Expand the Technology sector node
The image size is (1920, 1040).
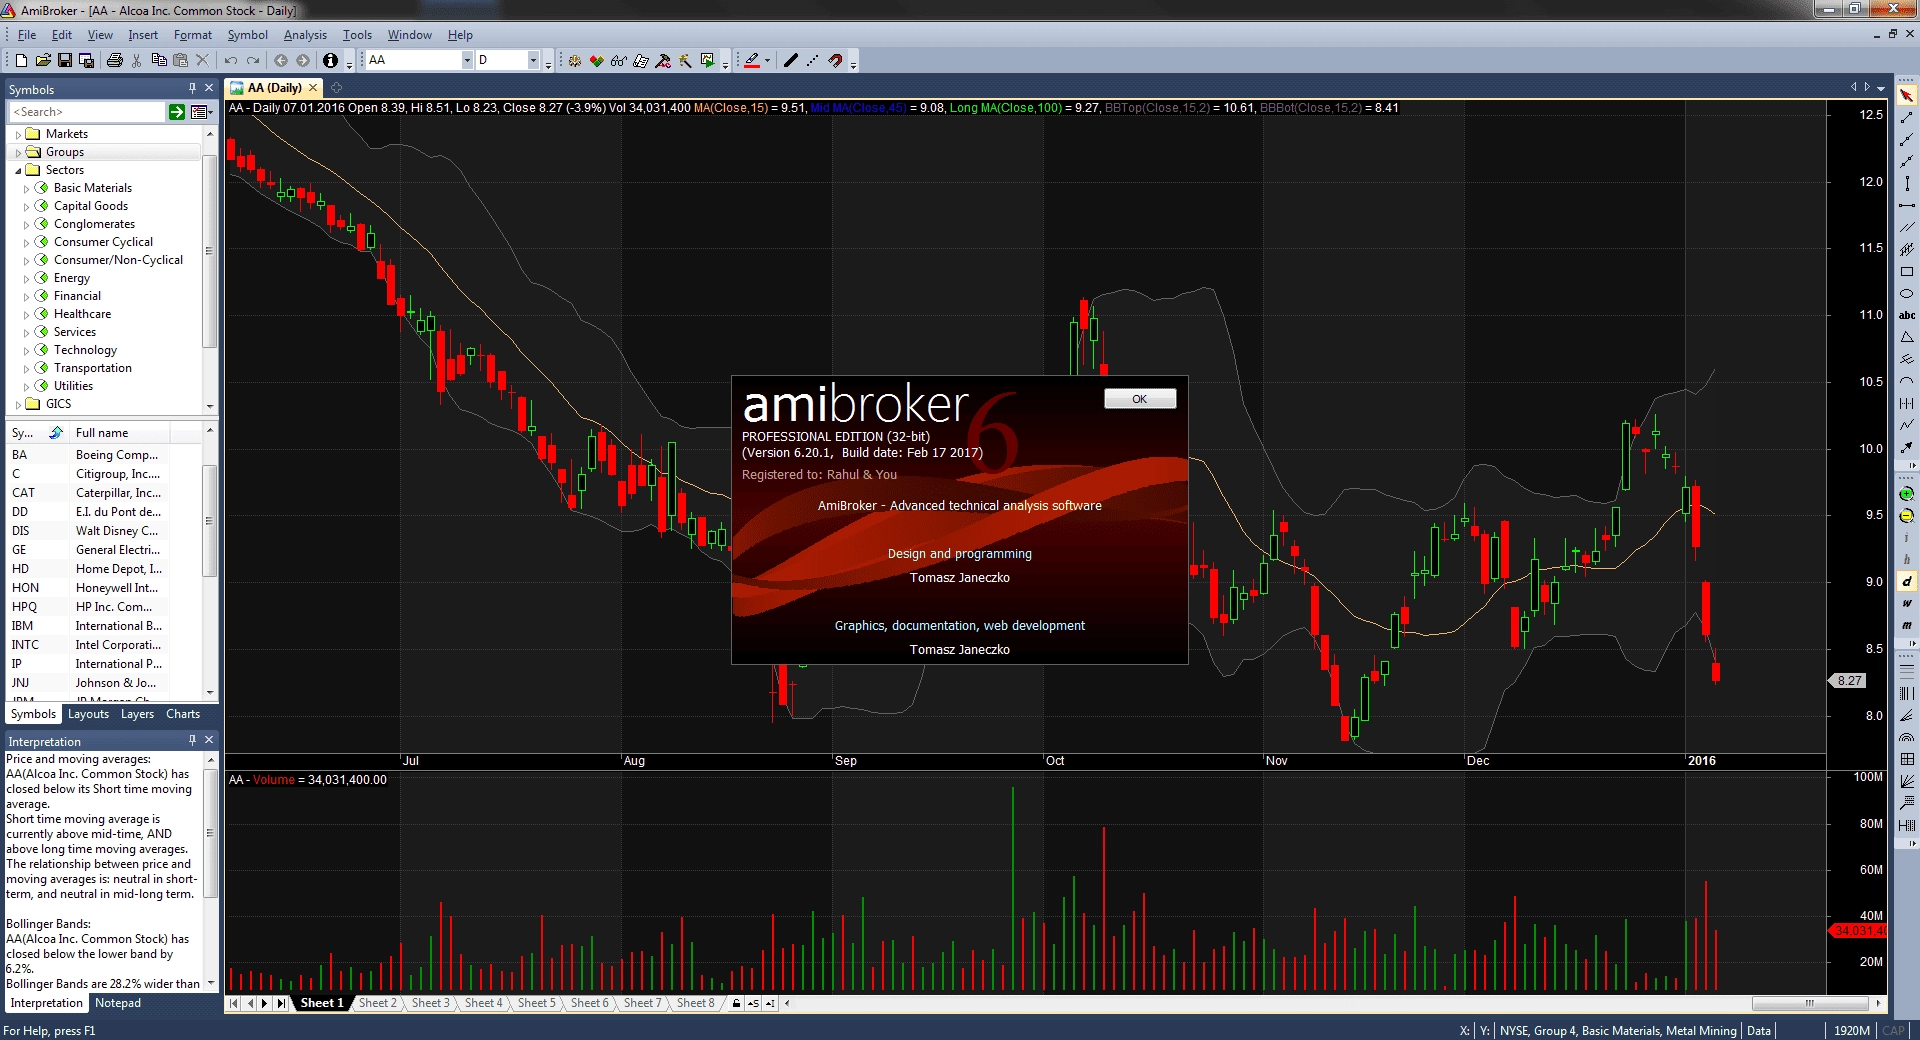pos(27,350)
